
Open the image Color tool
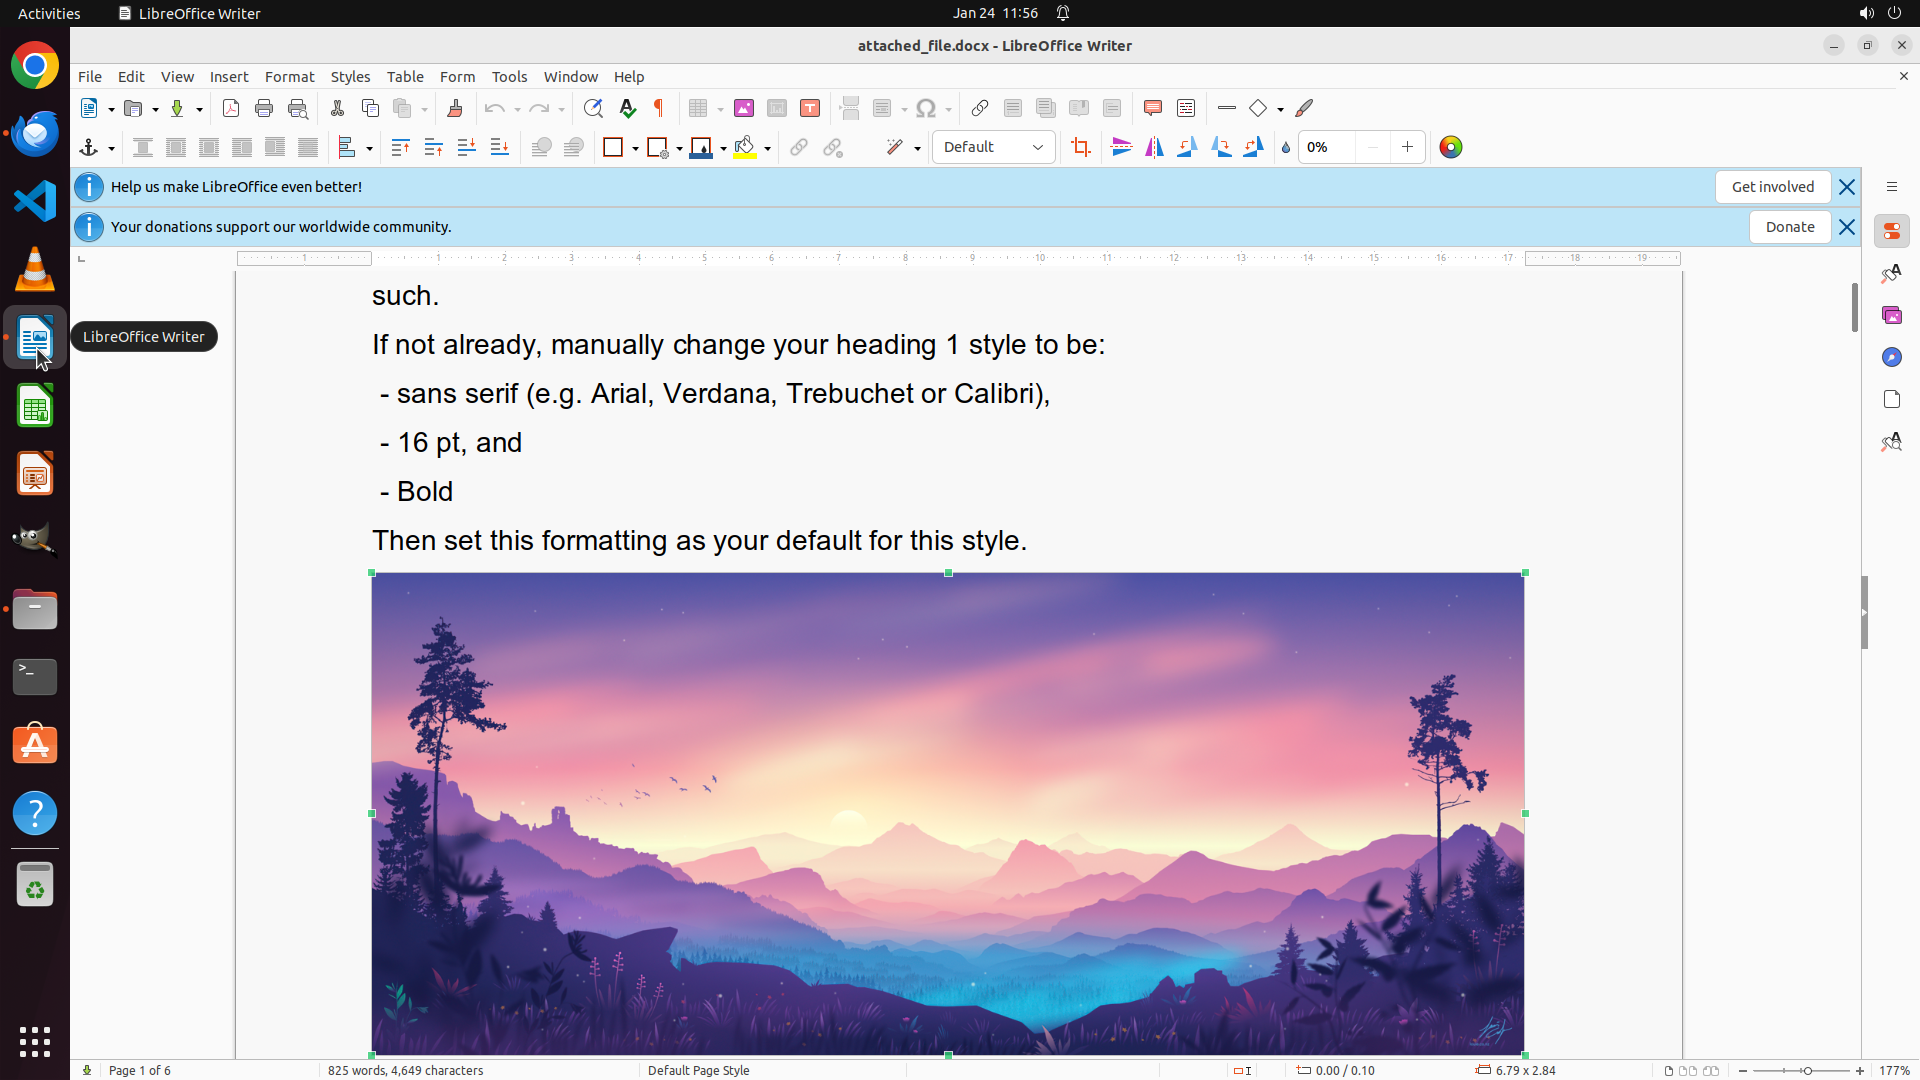click(x=1450, y=148)
